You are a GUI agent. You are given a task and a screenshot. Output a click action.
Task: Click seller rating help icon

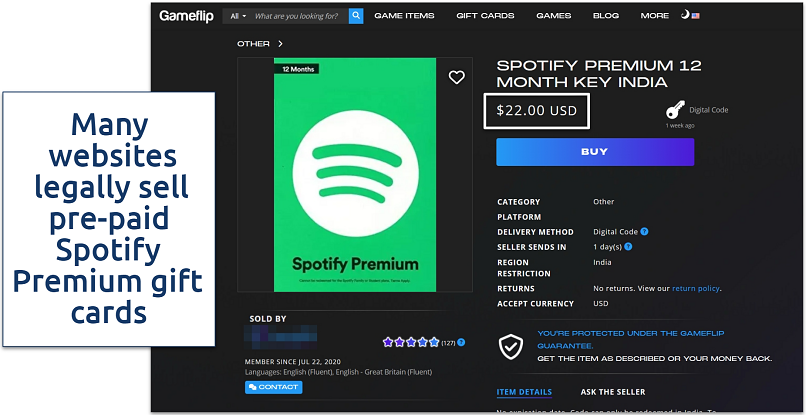462,342
